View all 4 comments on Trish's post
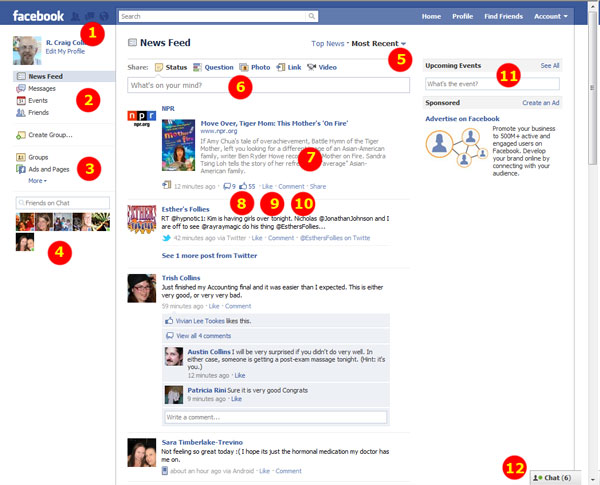 [x=204, y=336]
